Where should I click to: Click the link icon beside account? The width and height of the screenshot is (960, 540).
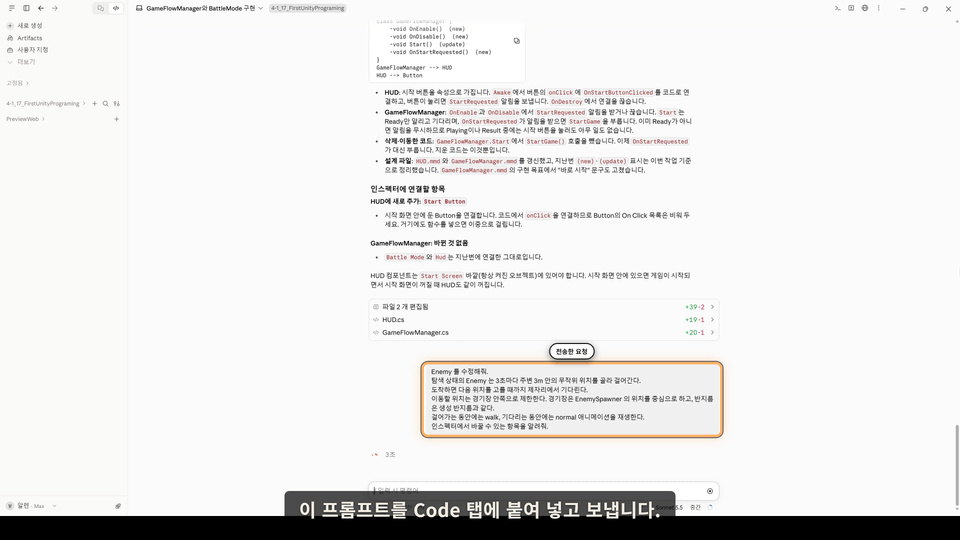point(118,506)
